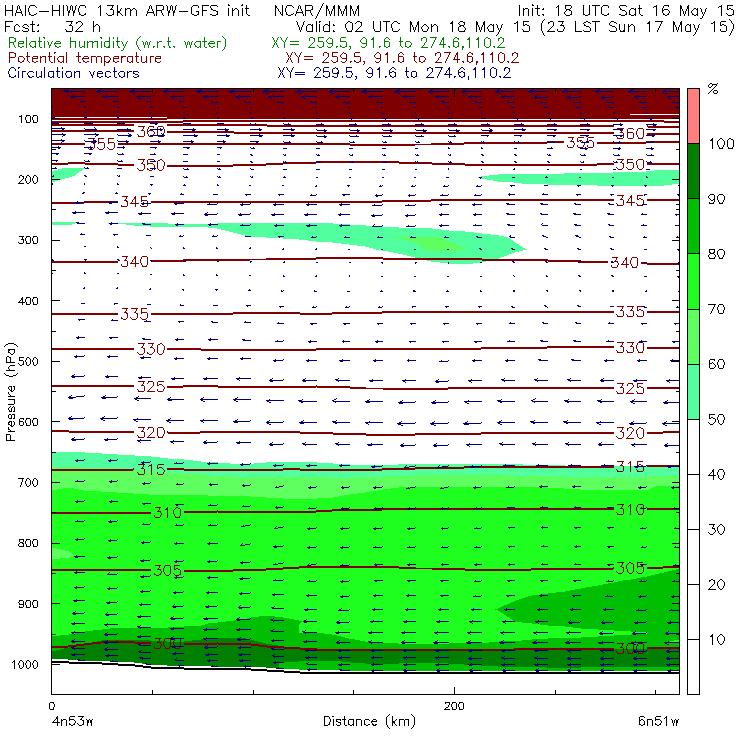Select the left-side '345' contour label
Image resolution: width=740 pixels, height=740 pixels.
pyautogui.click(x=135, y=202)
